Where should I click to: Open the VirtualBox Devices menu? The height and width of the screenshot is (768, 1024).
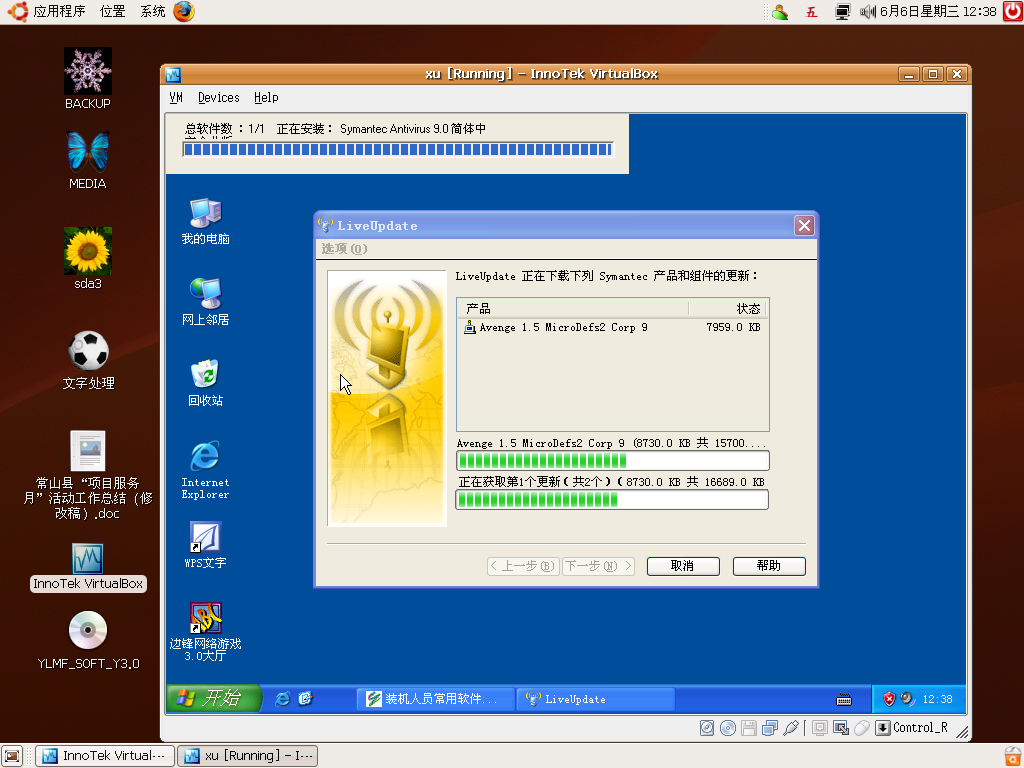click(219, 97)
